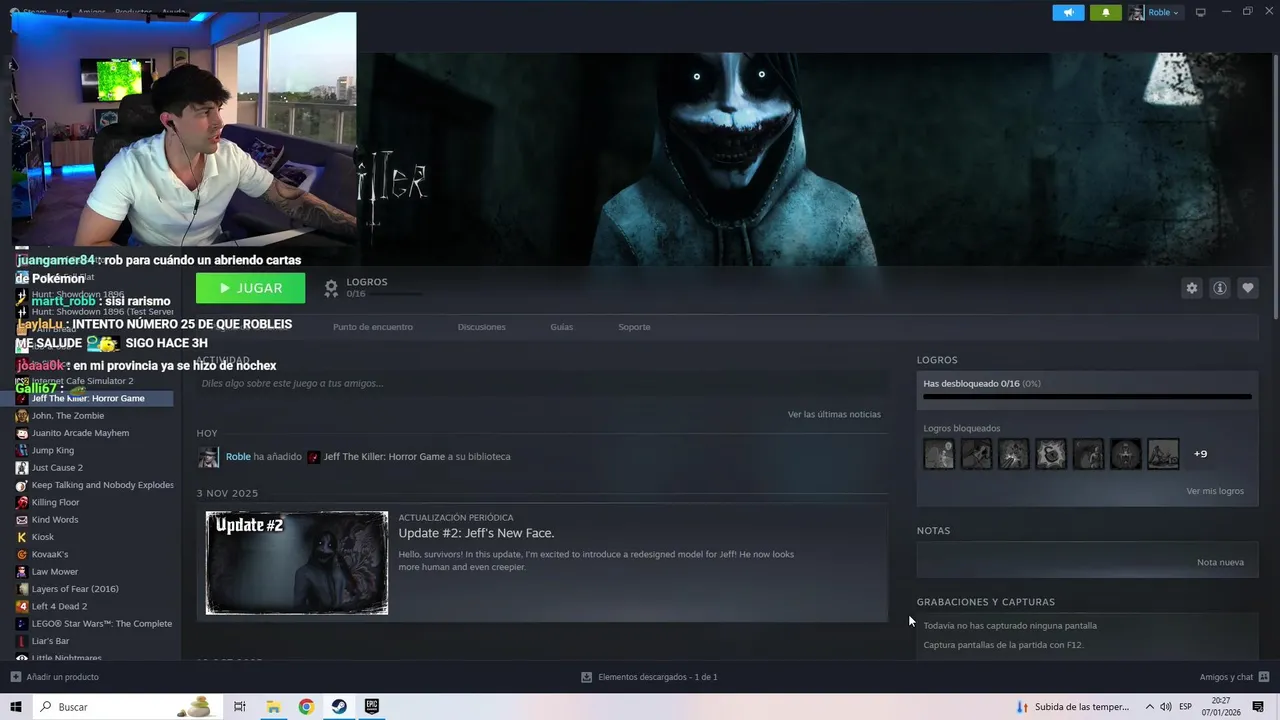Click Roble's avatar in activity feed
Image resolution: width=1280 pixels, height=720 pixels.
(208, 457)
